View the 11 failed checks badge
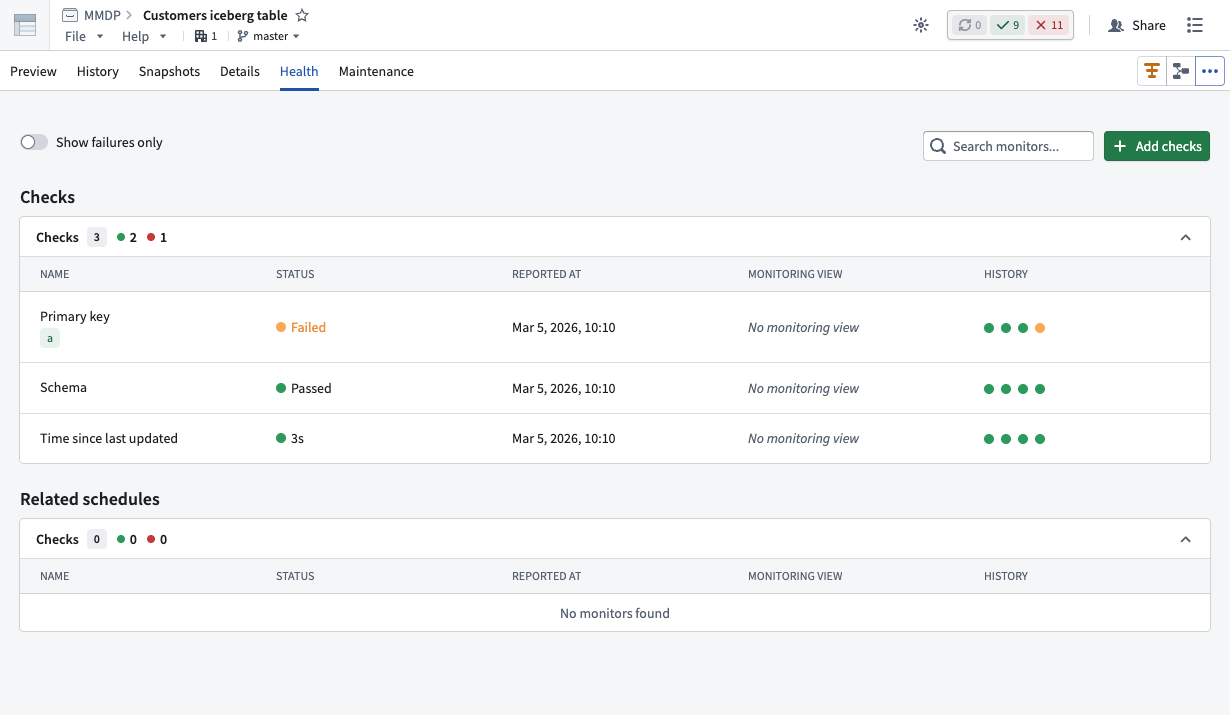 tap(1048, 24)
